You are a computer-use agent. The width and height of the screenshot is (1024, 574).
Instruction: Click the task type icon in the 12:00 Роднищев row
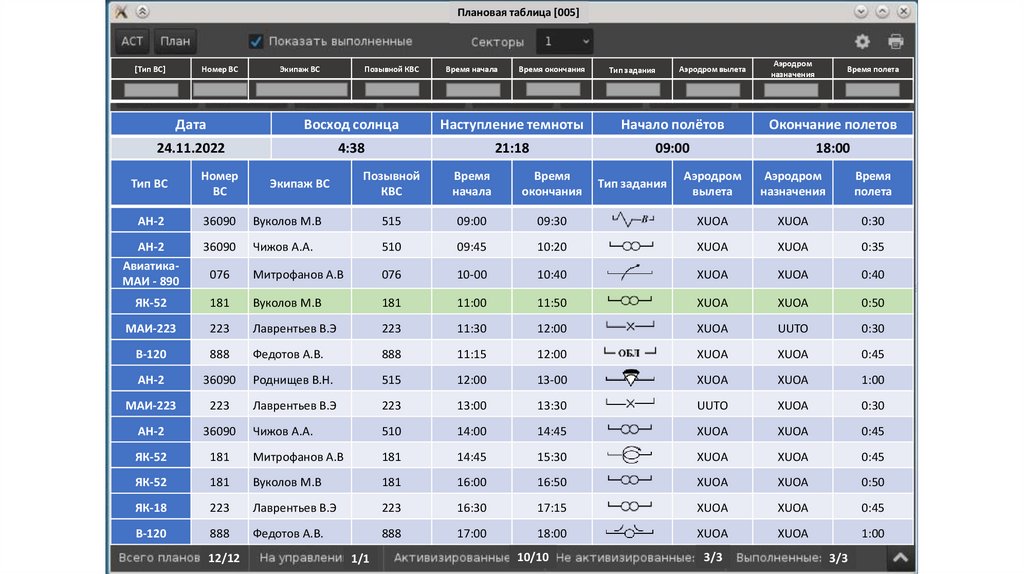632,379
